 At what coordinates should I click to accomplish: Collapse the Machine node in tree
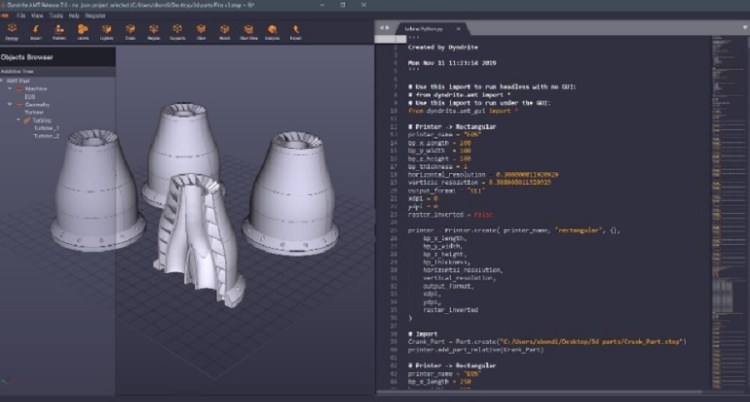coord(10,88)
